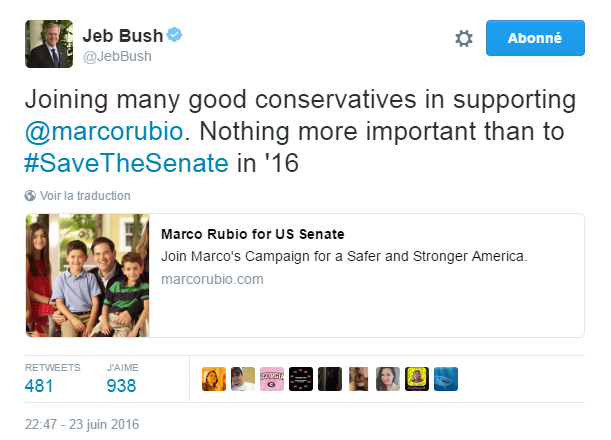Click the blue verified badge
The image size is (611, 440).
click(x=175, y=36)
